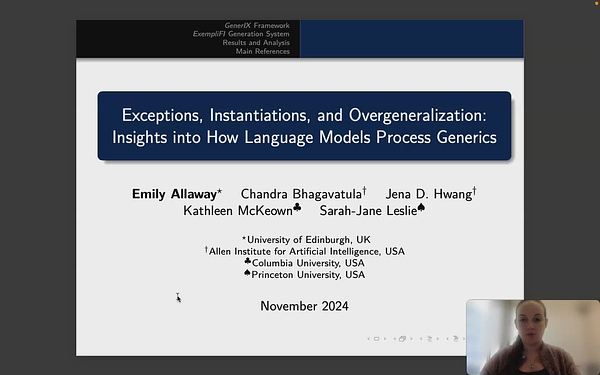Viewport: 600px width, 375px height.
Task: Click the subsection navigation icon
Action: click(429, 339)
